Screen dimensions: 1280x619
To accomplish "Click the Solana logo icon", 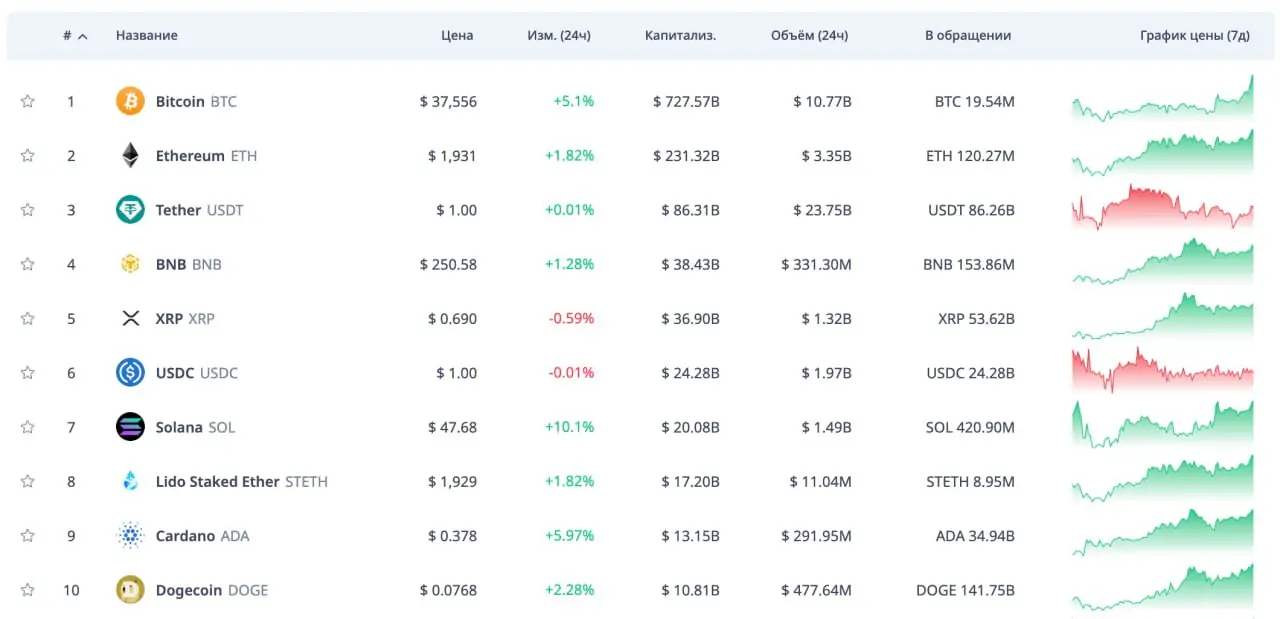I will coord(130,427).
